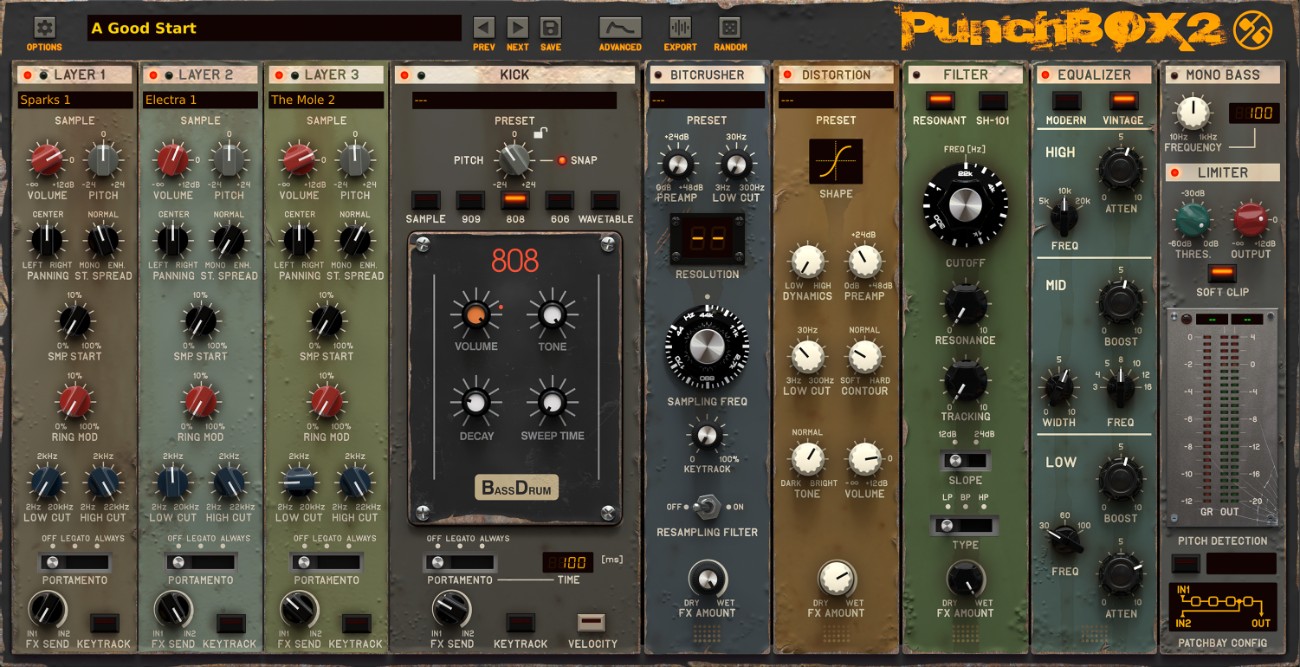Open the Layer 3 sample selector The Mole 2
1300x667 pixels.
pos(326,100)
